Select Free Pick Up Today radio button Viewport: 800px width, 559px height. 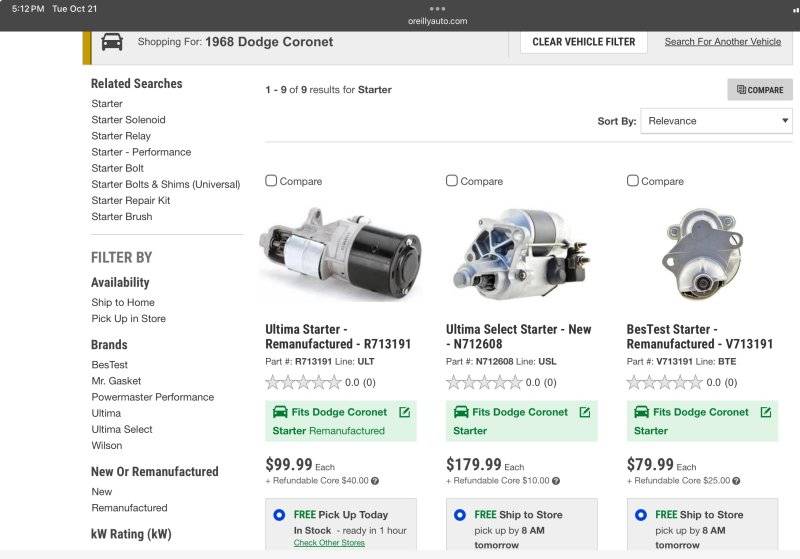(x=279, y=515)
